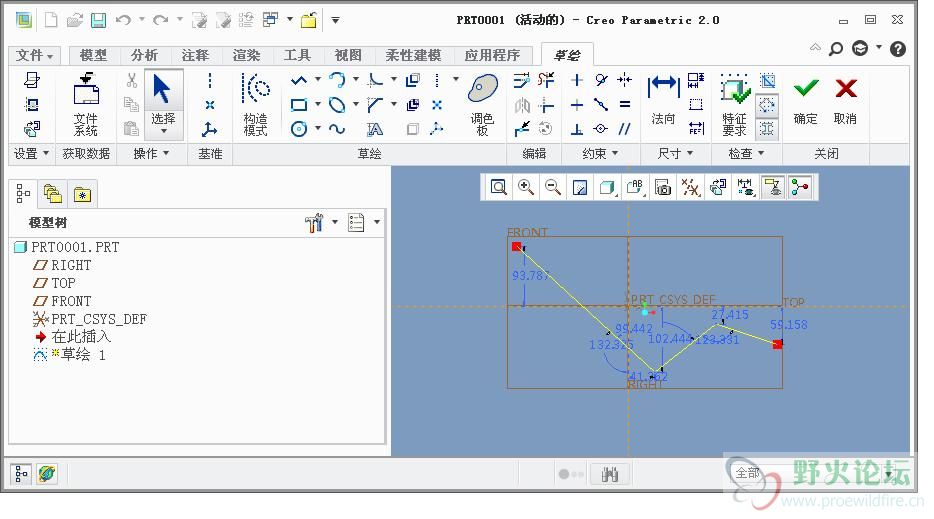Switch to the 柔性建模 tab
Image resolution: width=934 pixels, height=519 pixels.
click(413, 55)
